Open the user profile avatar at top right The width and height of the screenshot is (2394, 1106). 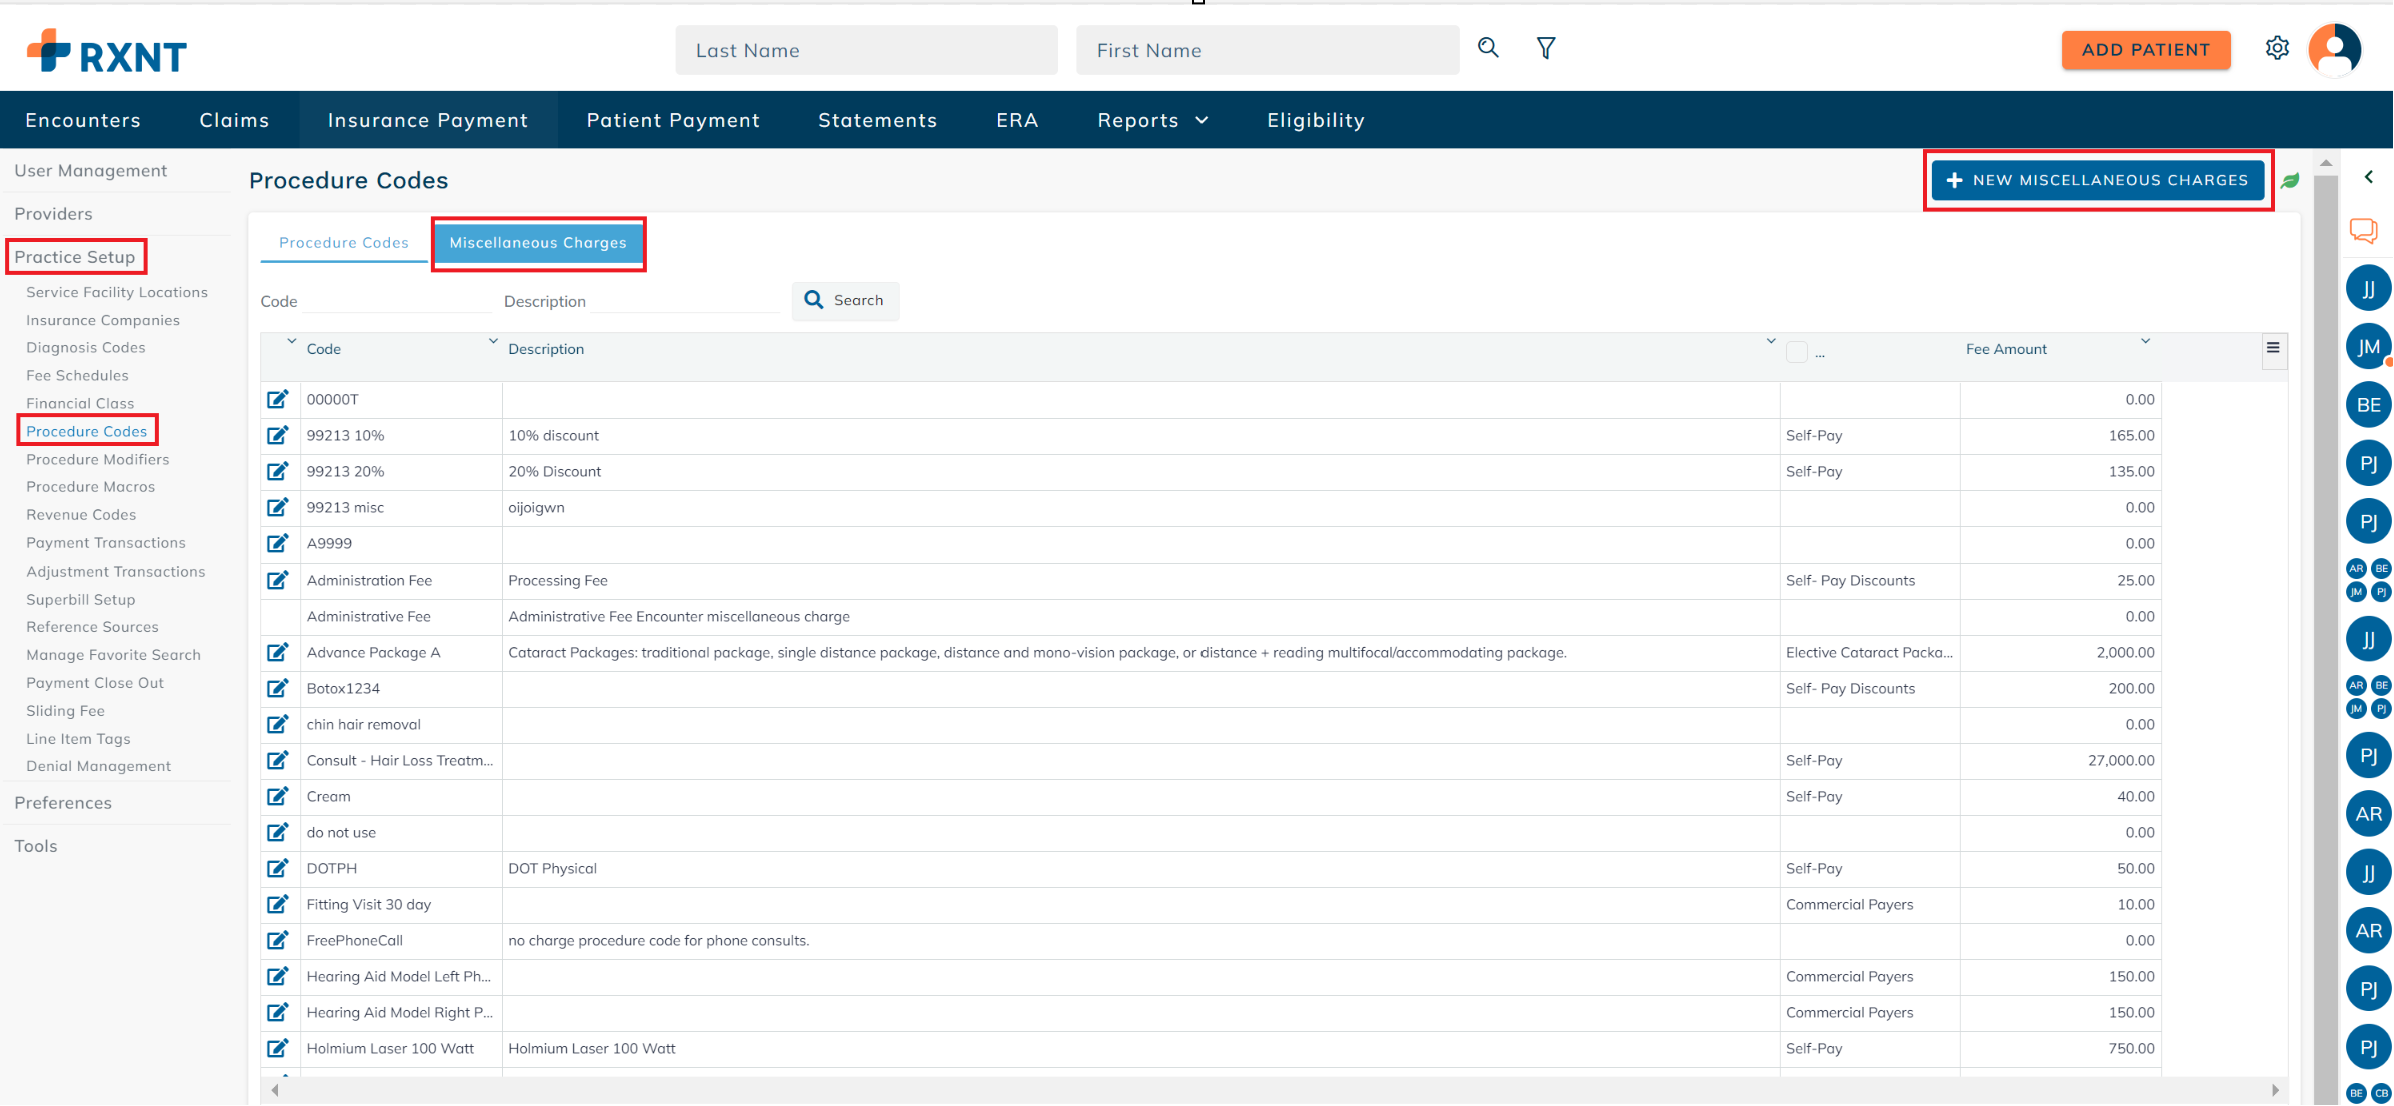click(x=2336, y=49)
